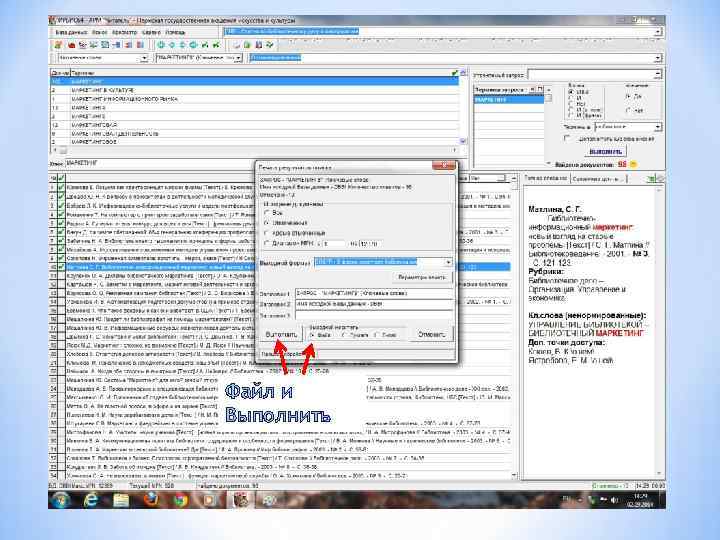The image size is (720, 540).
Task: Launch Firefox from the taskbar
Action: click(151, 500)
